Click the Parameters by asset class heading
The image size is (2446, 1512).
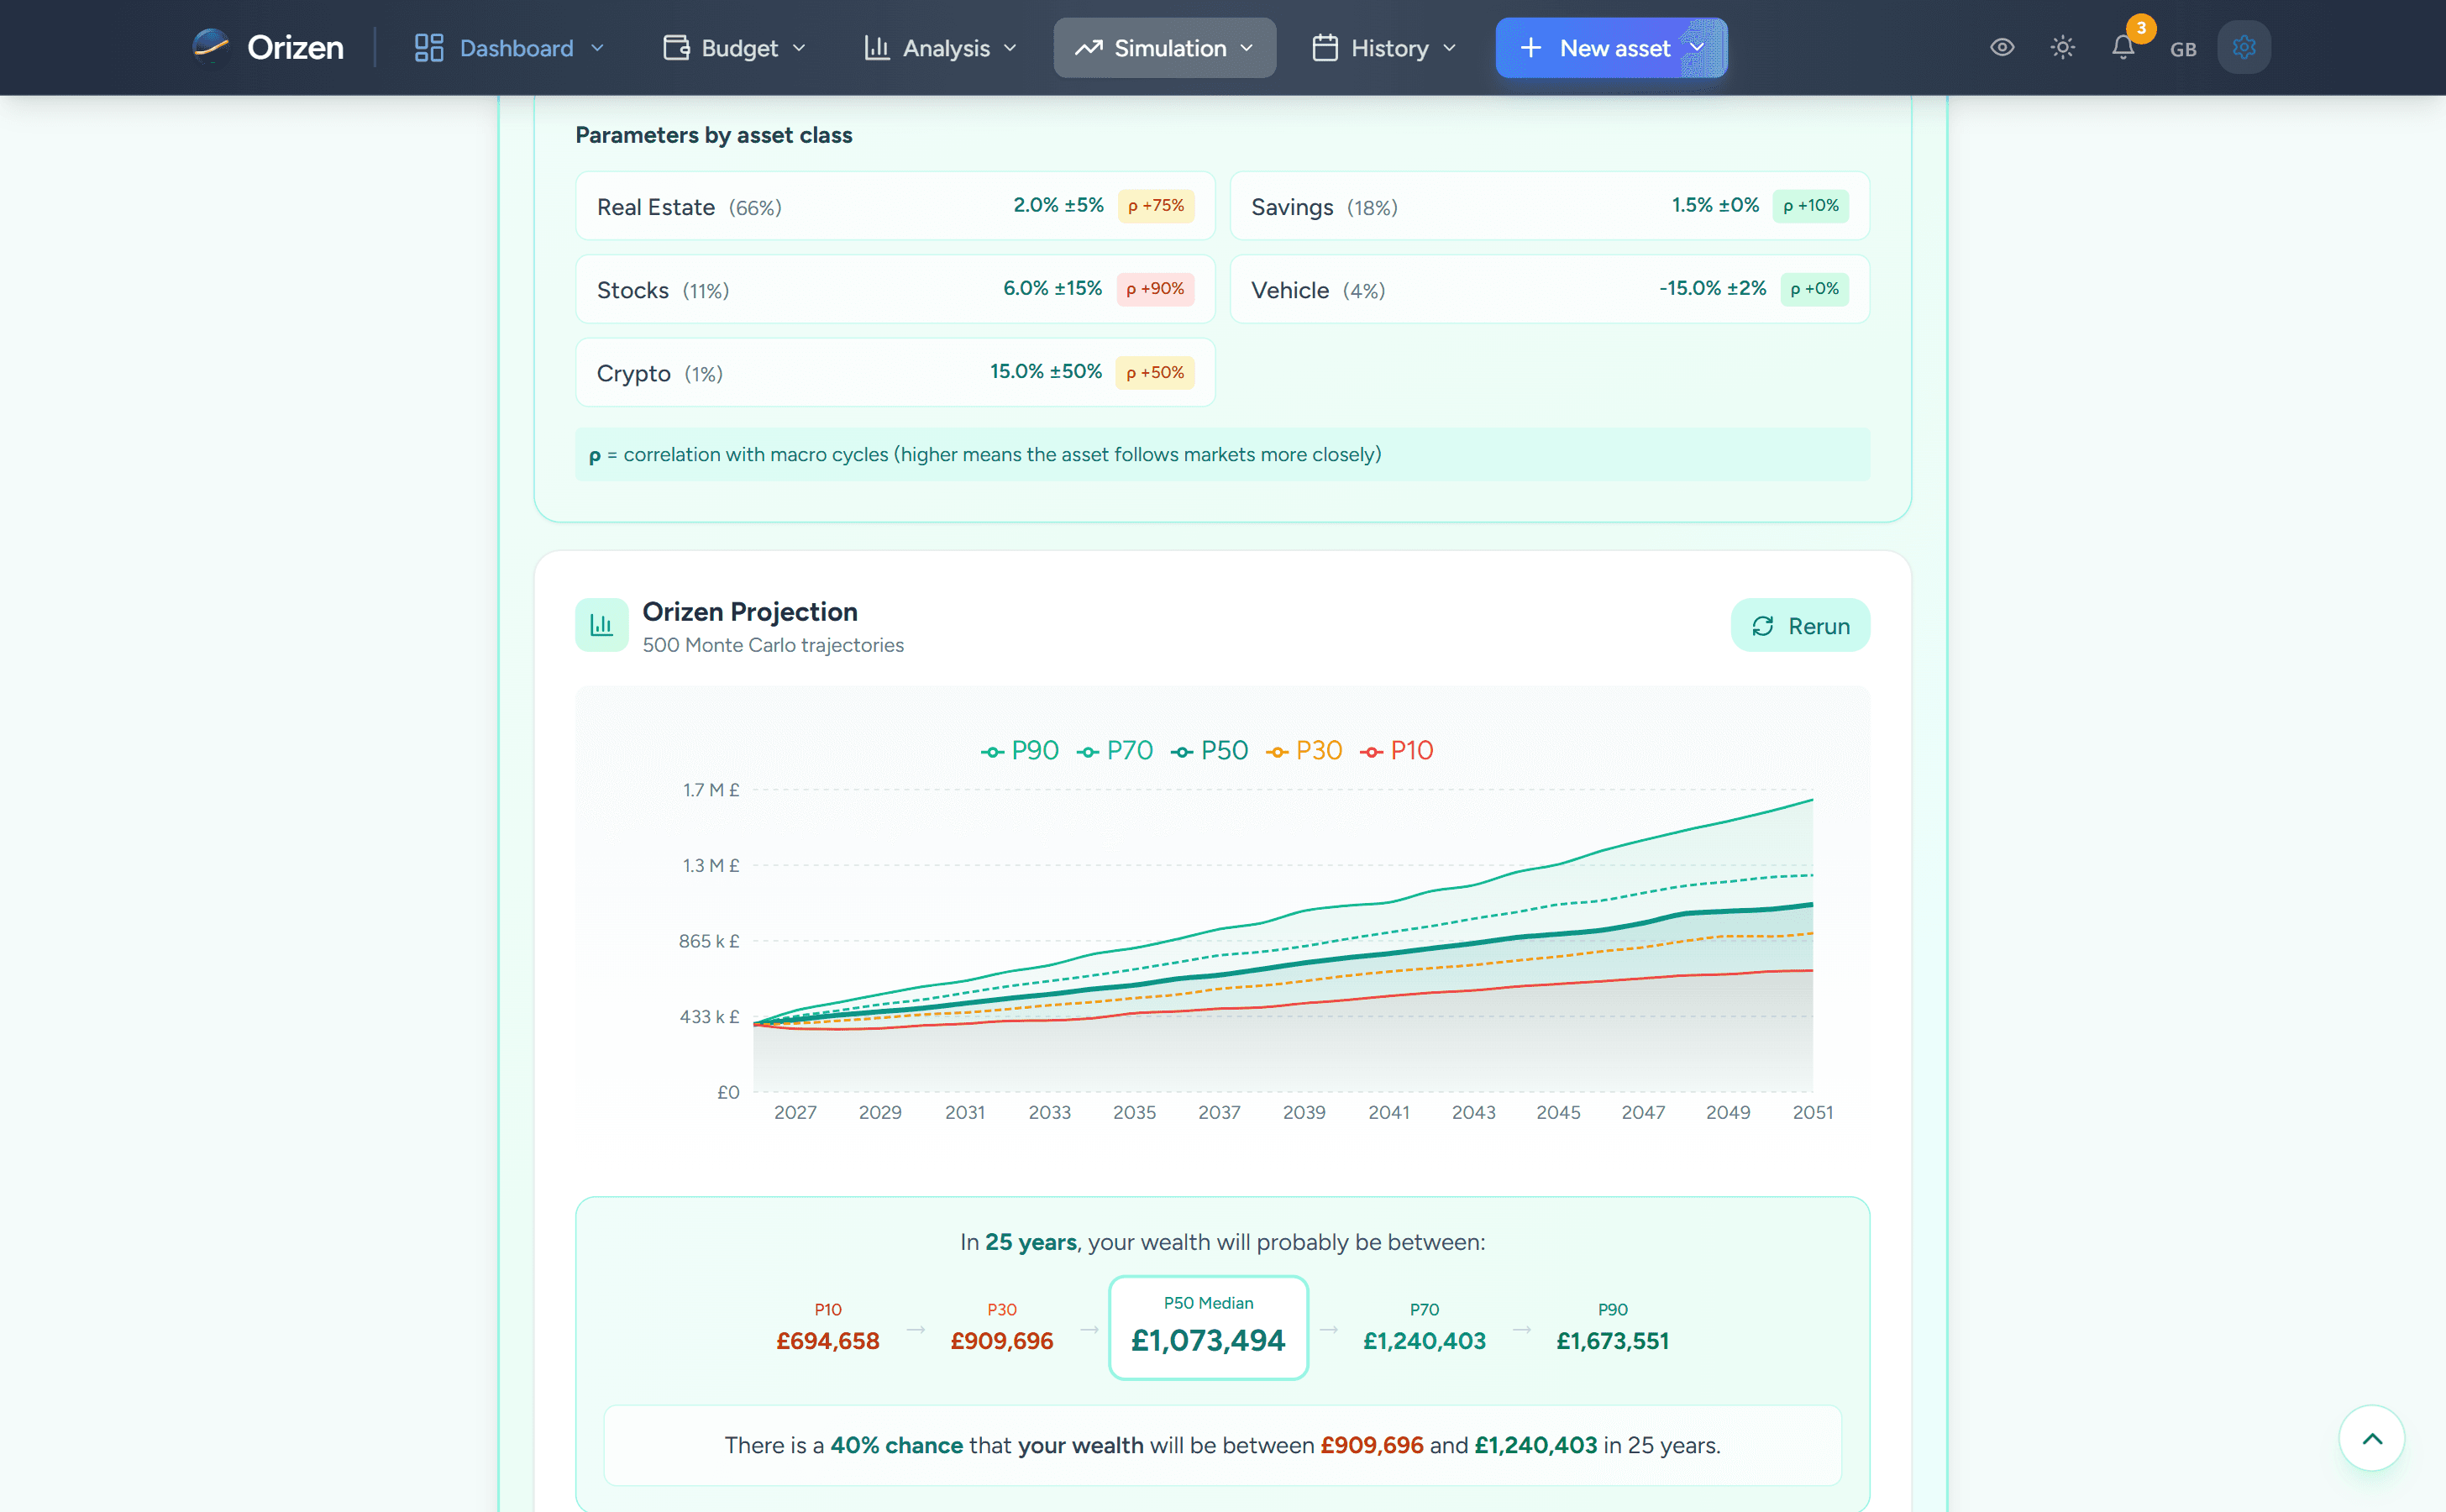(714, 135)
